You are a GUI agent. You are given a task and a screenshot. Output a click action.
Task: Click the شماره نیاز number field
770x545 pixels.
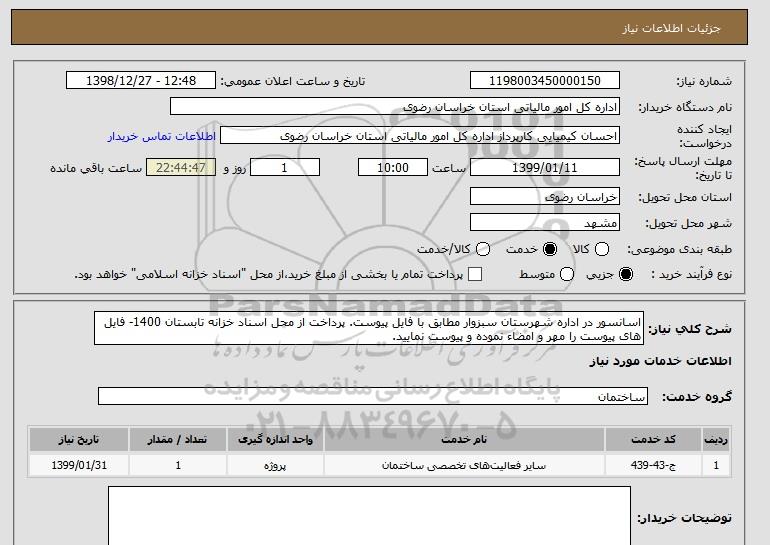coord(545,81)
